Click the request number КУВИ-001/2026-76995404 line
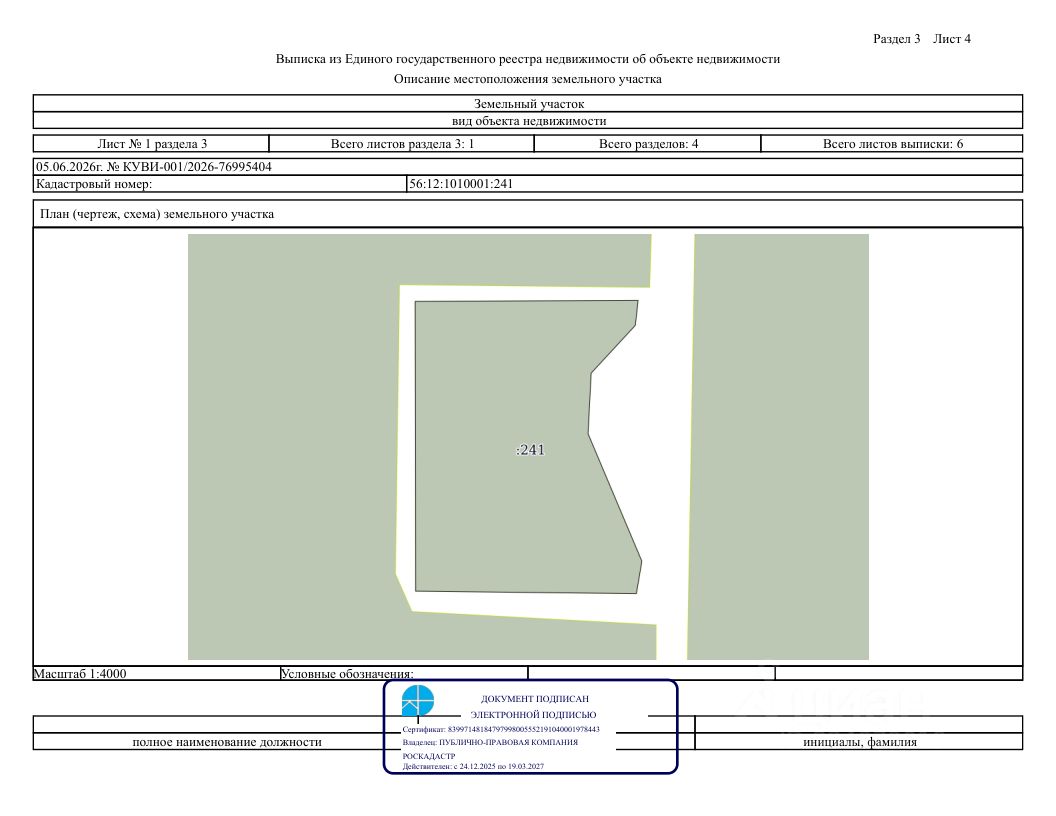1056x816 pixels. pyautogui.click(x=154, y=167)
